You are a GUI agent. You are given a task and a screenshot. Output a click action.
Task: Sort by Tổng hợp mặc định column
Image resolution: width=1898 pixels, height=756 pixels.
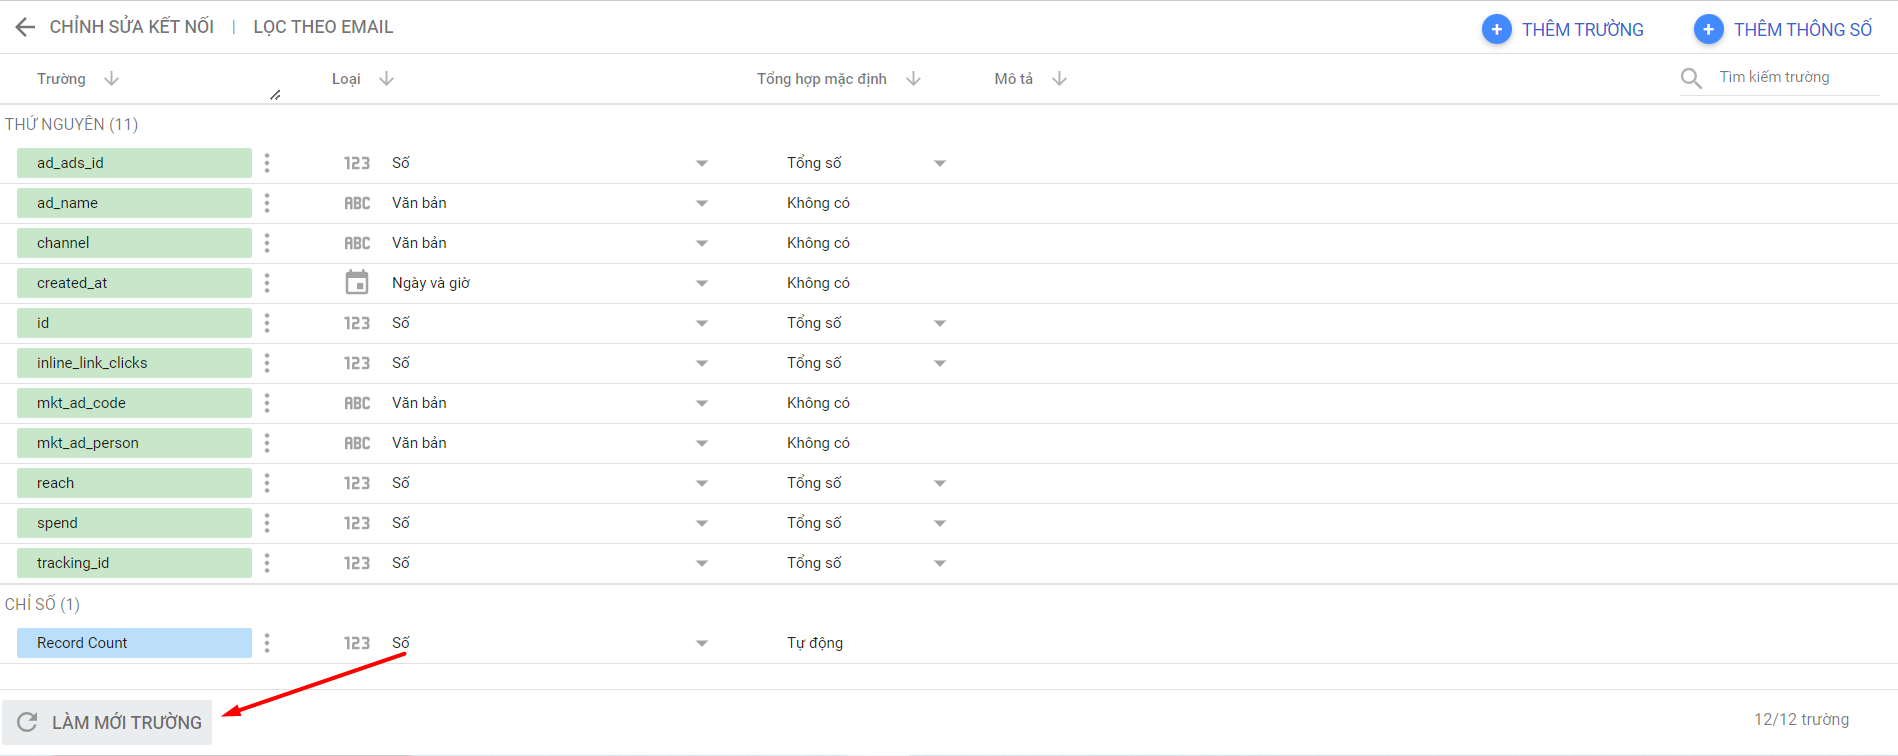click(913, 78)
